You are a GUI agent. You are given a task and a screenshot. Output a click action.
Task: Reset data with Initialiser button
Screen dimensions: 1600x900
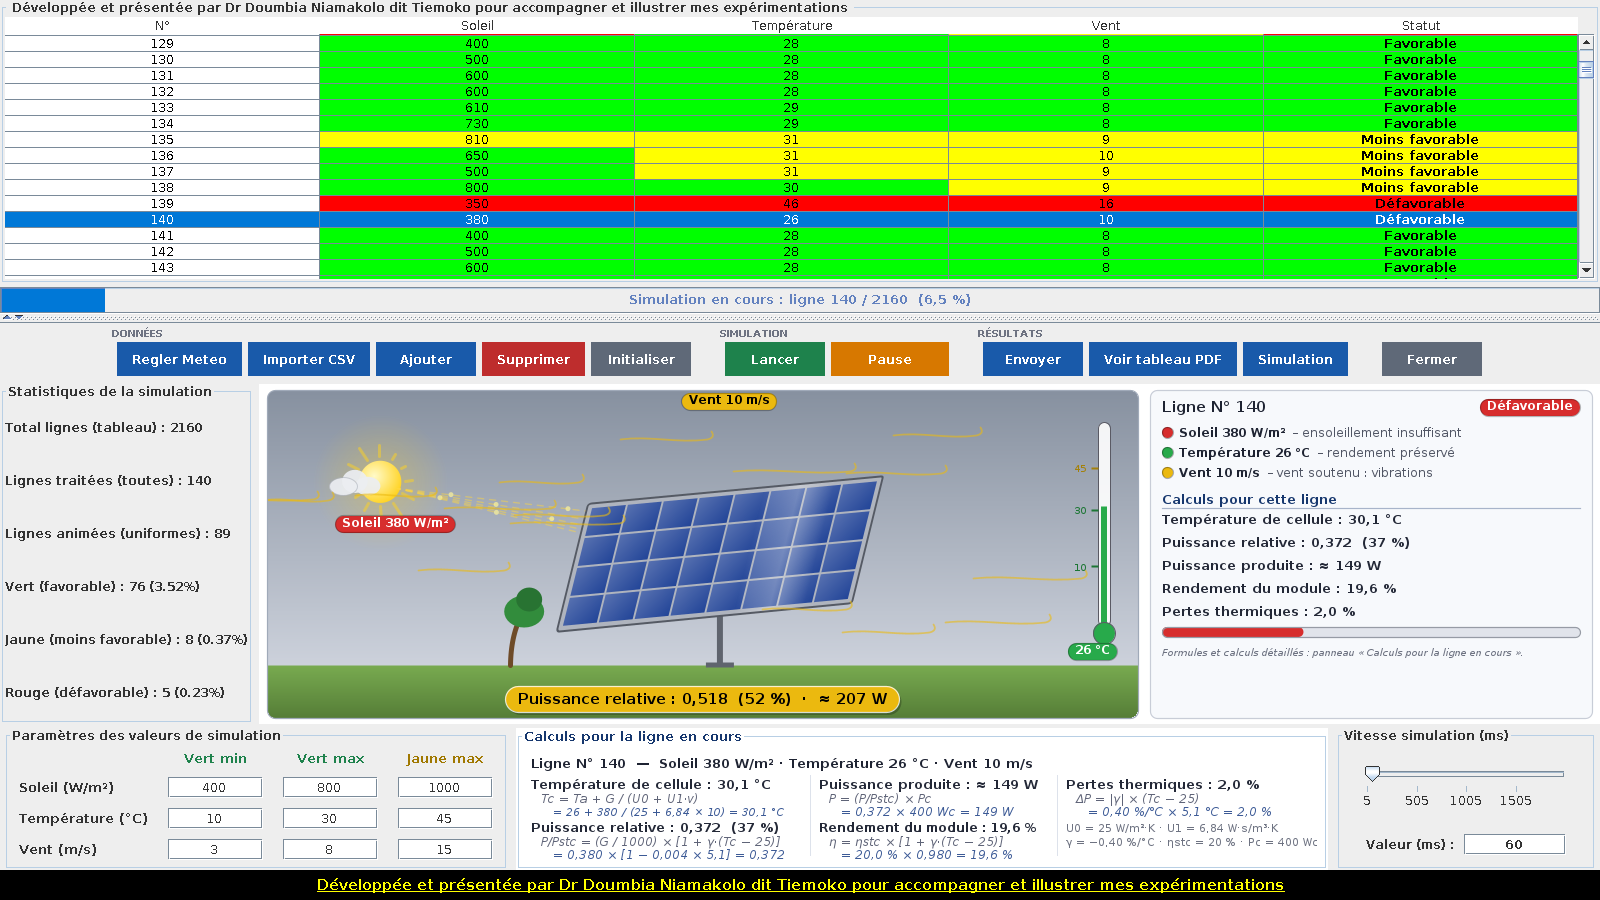(x=641, y=359)
